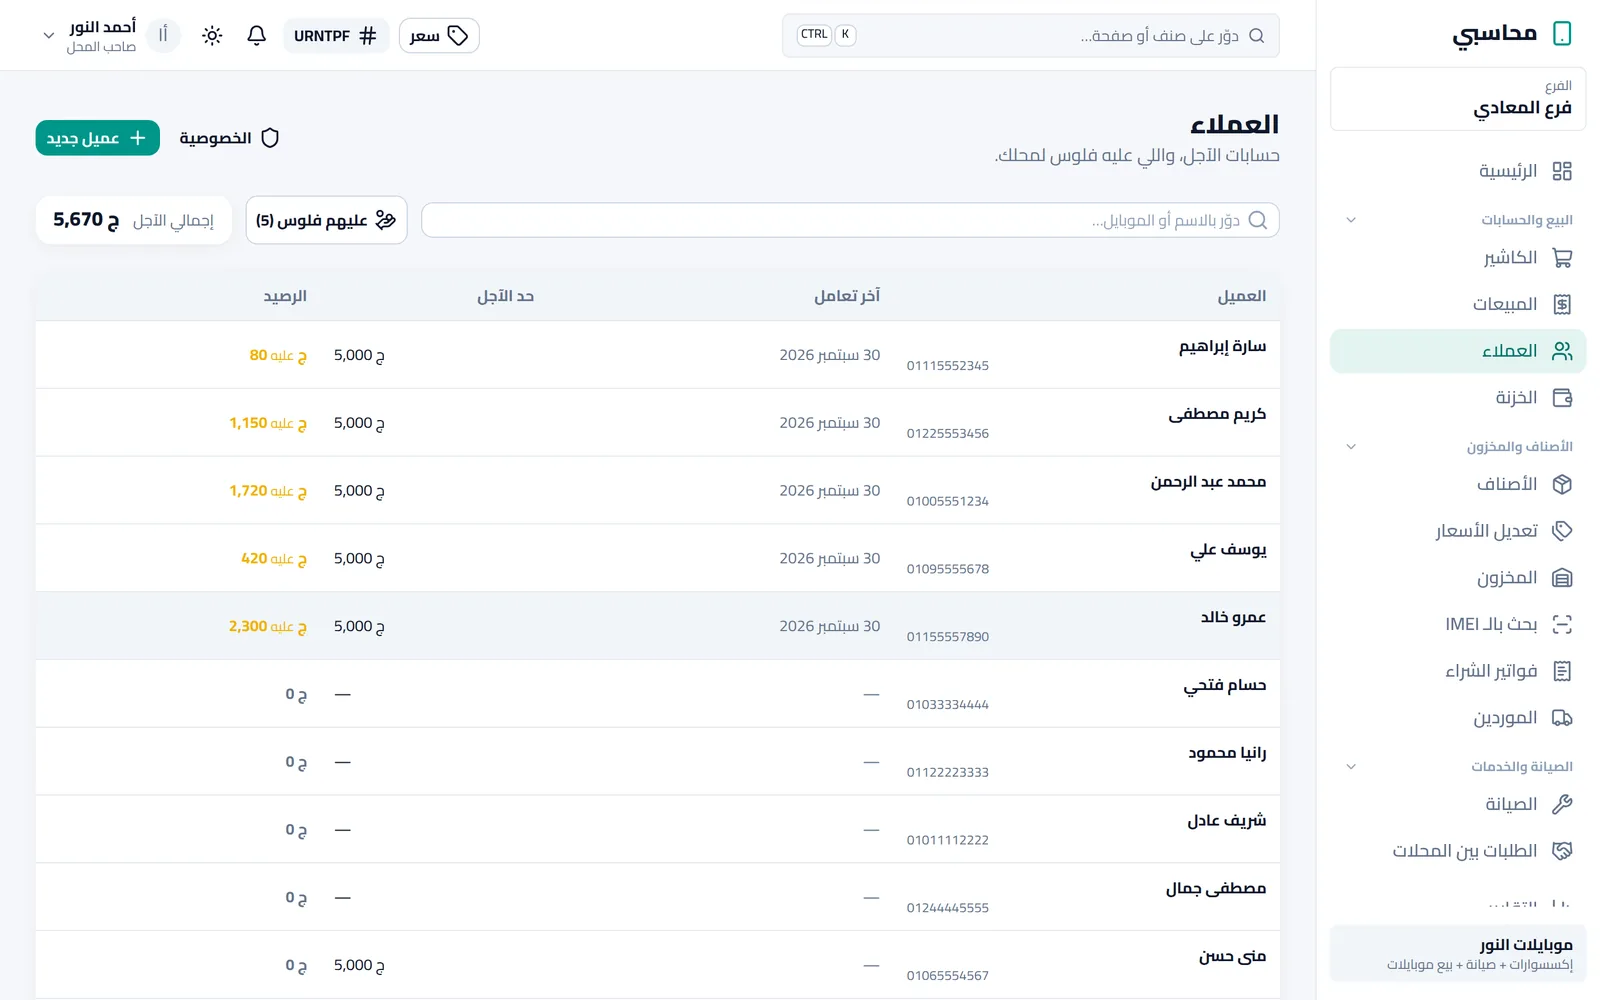Open customer row محمد عبد الرحمن
The image size is (1600, 1000).
pos(658,491)
